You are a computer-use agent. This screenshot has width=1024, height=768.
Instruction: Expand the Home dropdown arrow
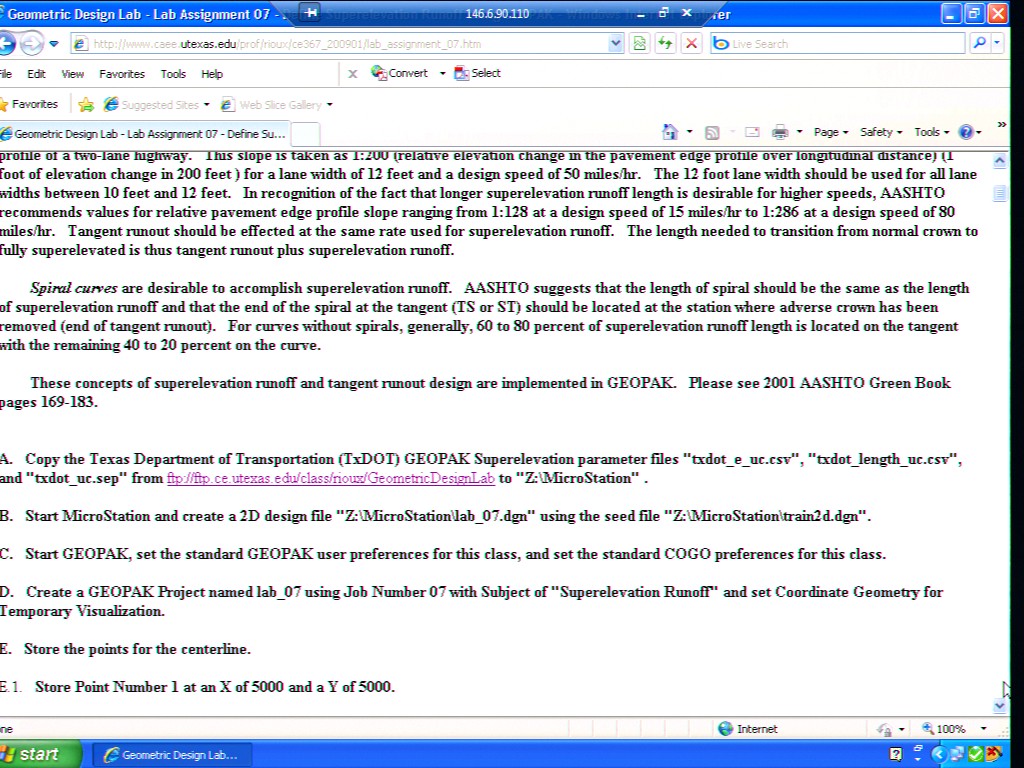(690, 132)
